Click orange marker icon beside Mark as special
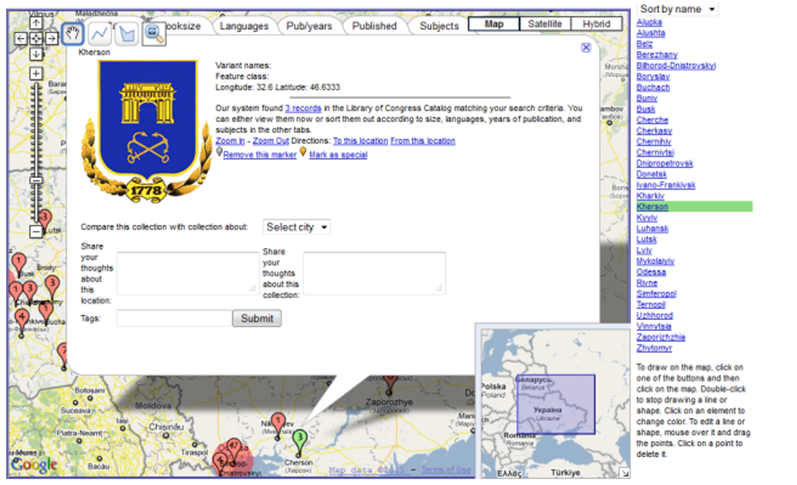Viewport: 797px width, 485px height. (303, 151)
